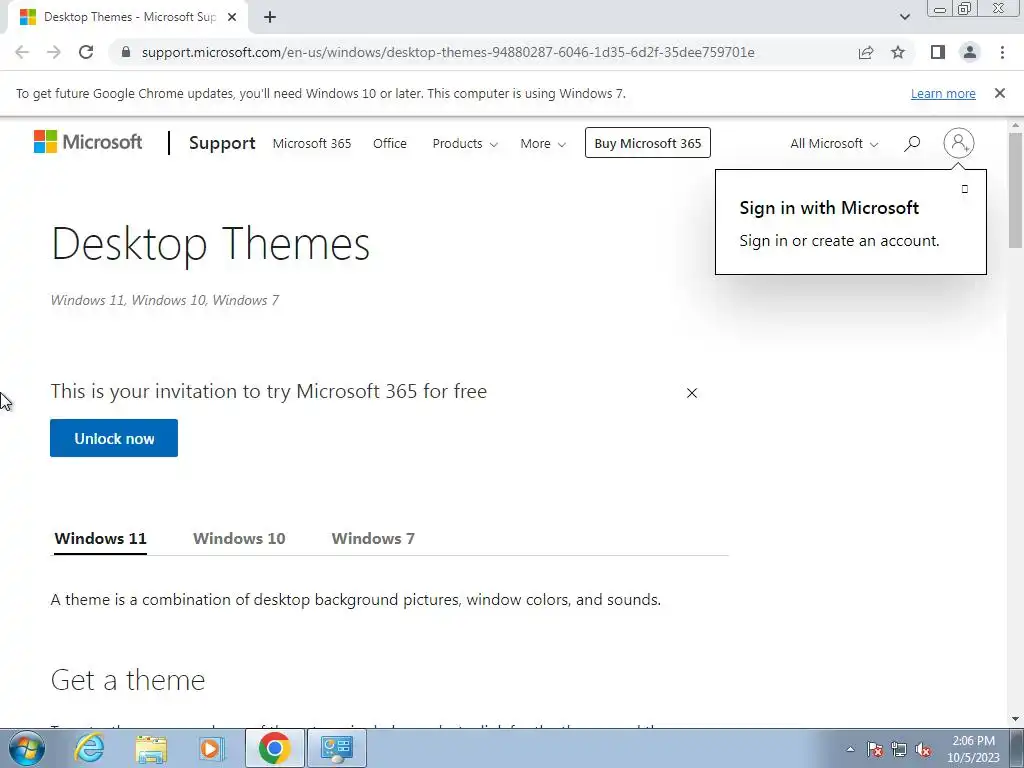Click the muted volume tray icon
1024x768 pixels.
pos(923,749)
